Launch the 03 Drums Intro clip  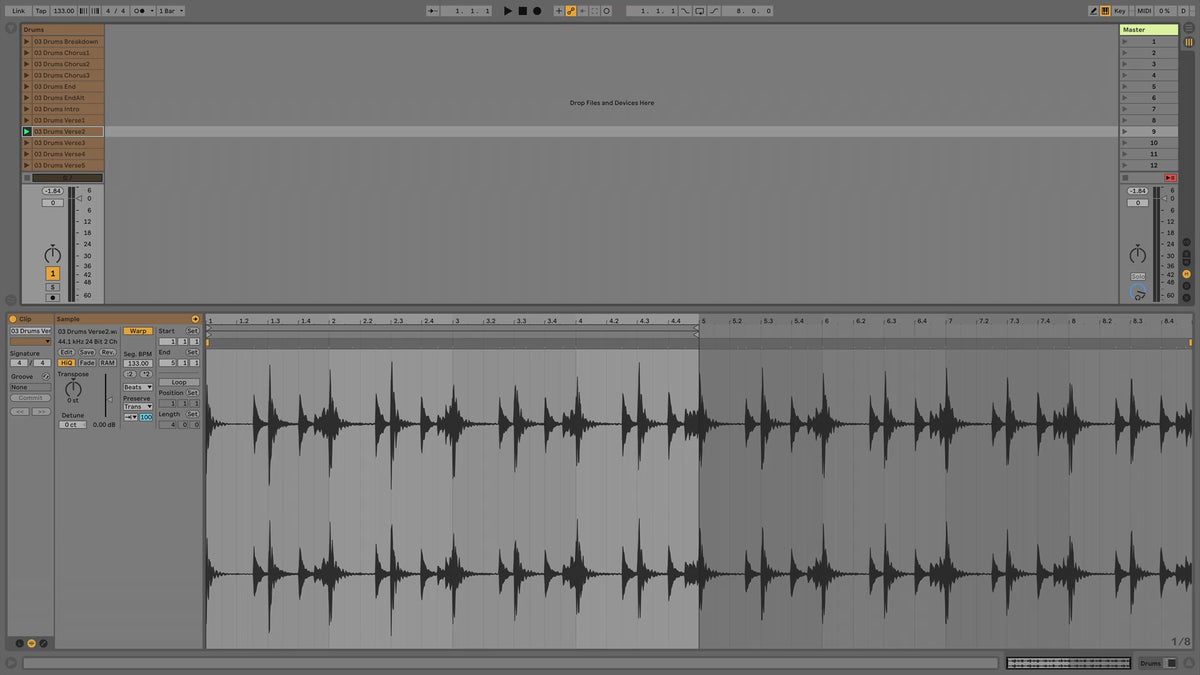(27, 109)
